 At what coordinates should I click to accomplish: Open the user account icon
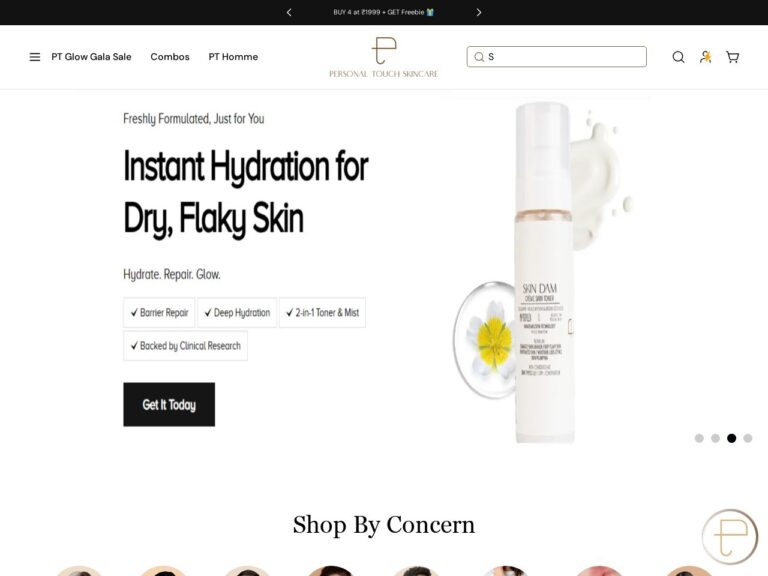[x=705, y=57]
